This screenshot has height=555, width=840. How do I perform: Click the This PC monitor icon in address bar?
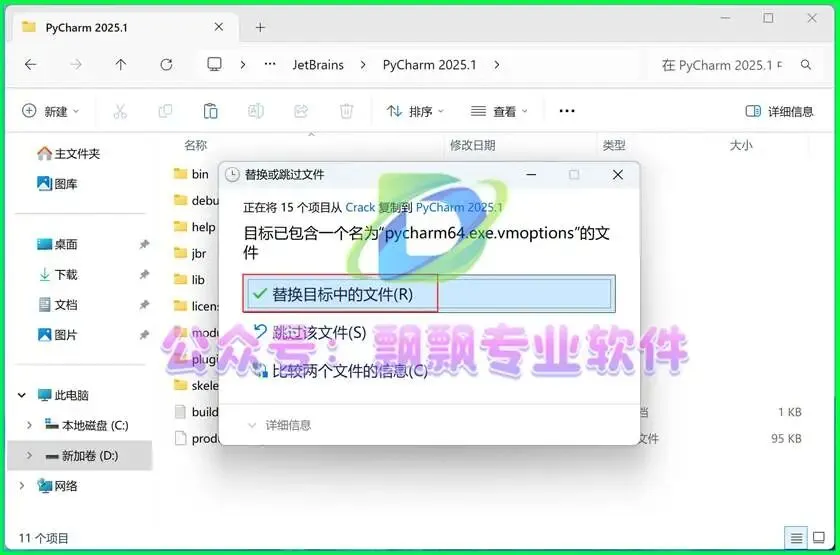(x=214, y=65)
